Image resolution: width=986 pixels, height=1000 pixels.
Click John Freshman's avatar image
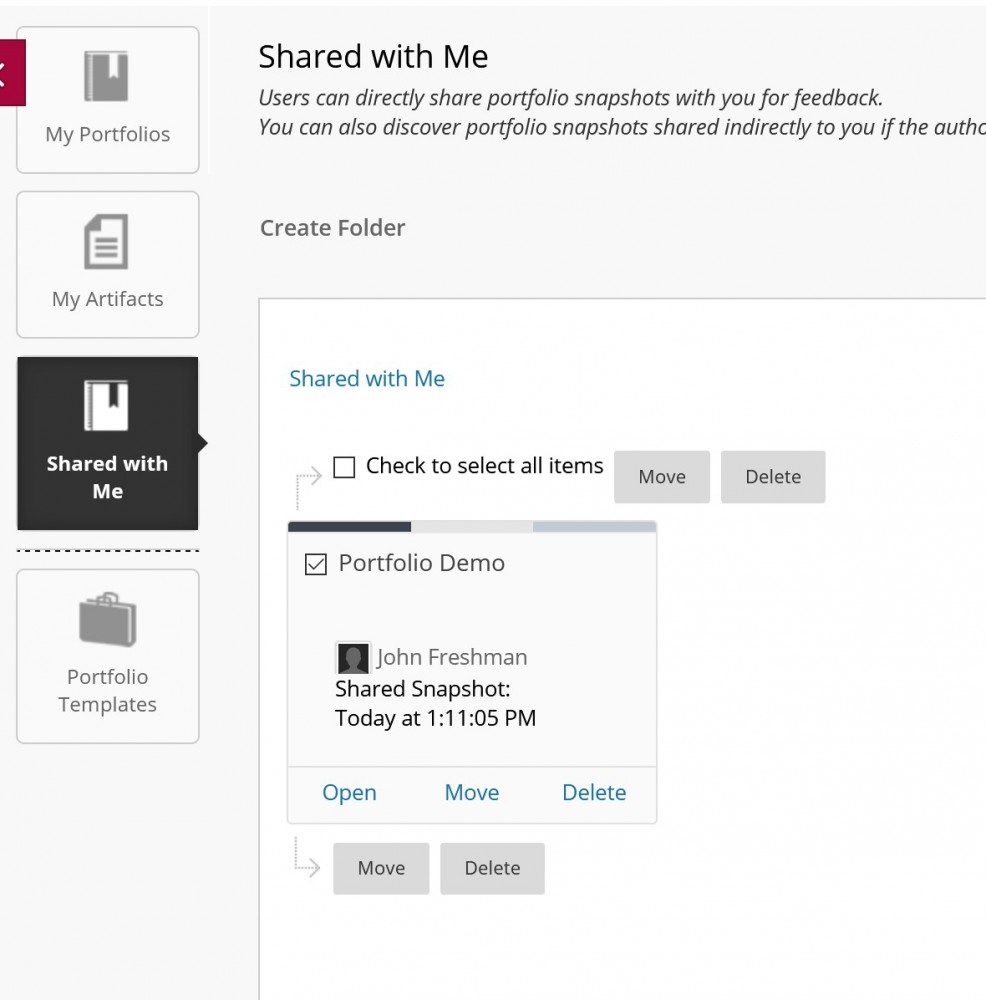point(352,657)
